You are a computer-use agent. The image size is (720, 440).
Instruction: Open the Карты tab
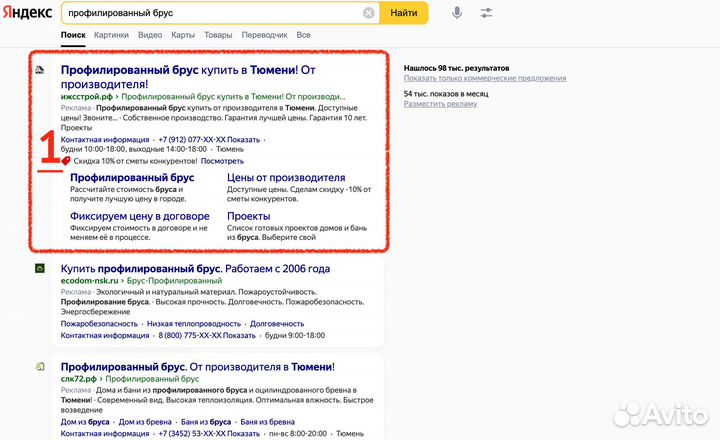point(183,35)
